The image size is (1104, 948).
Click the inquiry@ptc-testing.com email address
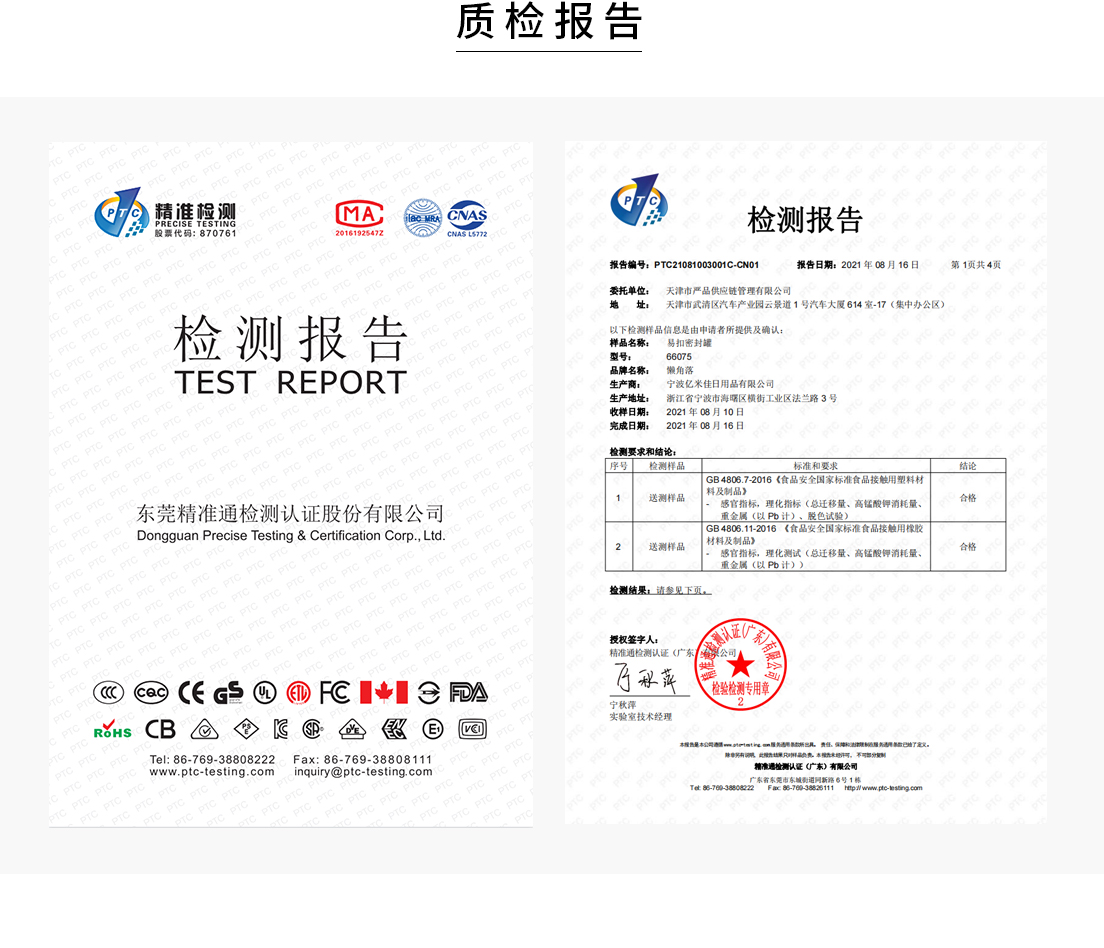tap(363, 772)
